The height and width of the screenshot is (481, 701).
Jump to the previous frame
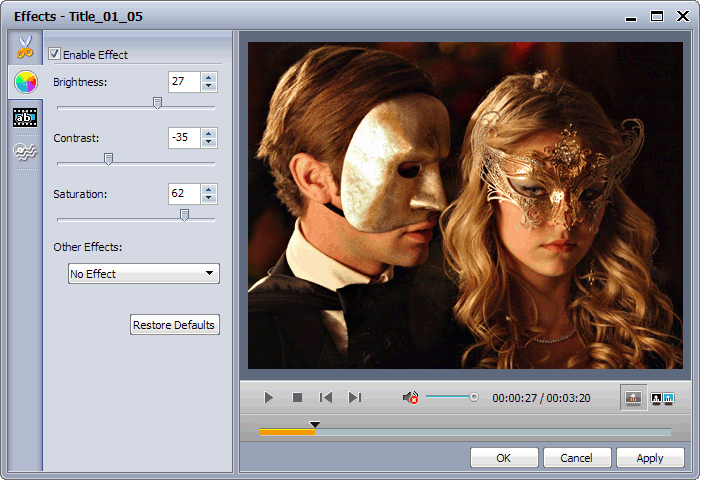(x=325, y=397)
